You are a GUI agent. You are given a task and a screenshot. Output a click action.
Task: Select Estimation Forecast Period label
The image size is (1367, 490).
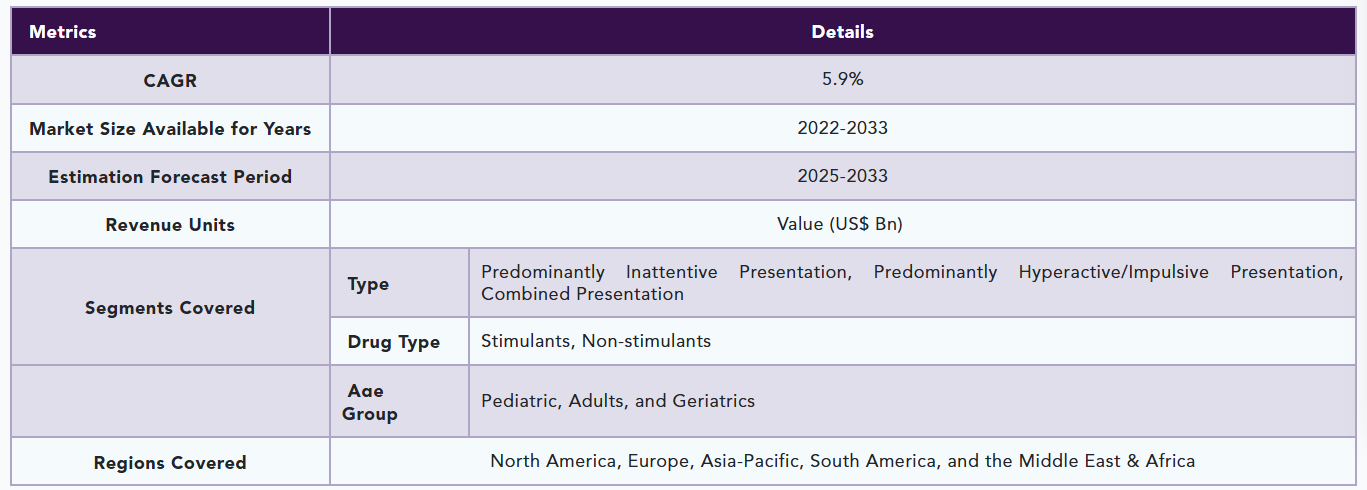(x=170, y=176)
